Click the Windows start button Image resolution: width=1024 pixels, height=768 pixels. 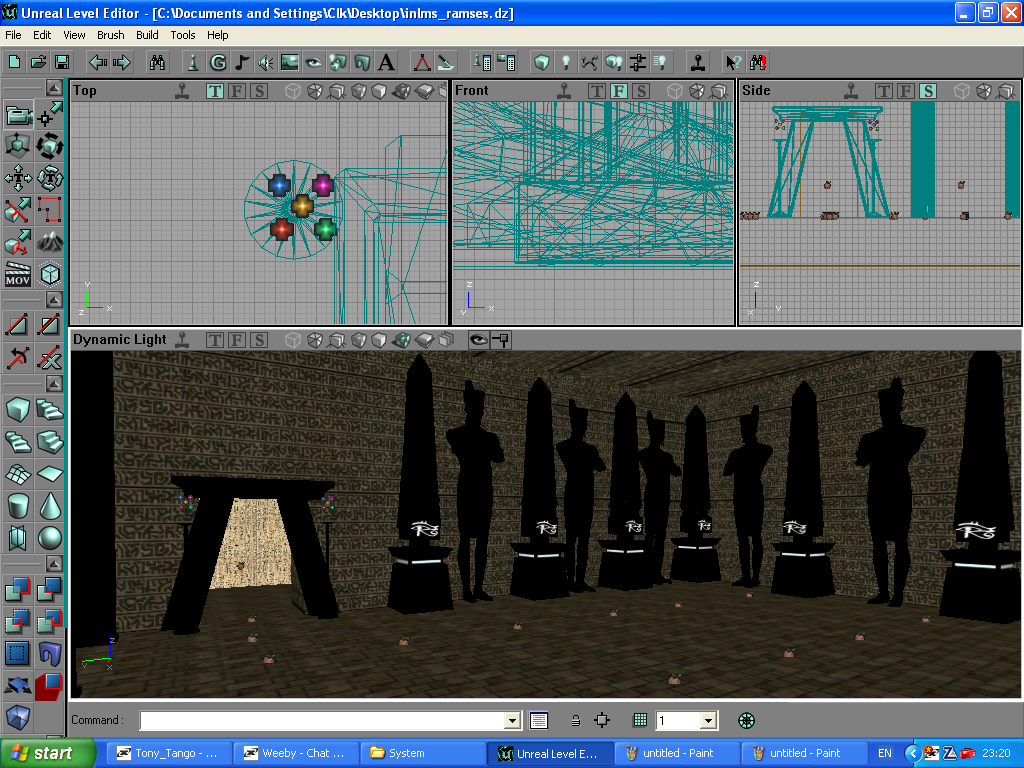[x=47, y=753]
